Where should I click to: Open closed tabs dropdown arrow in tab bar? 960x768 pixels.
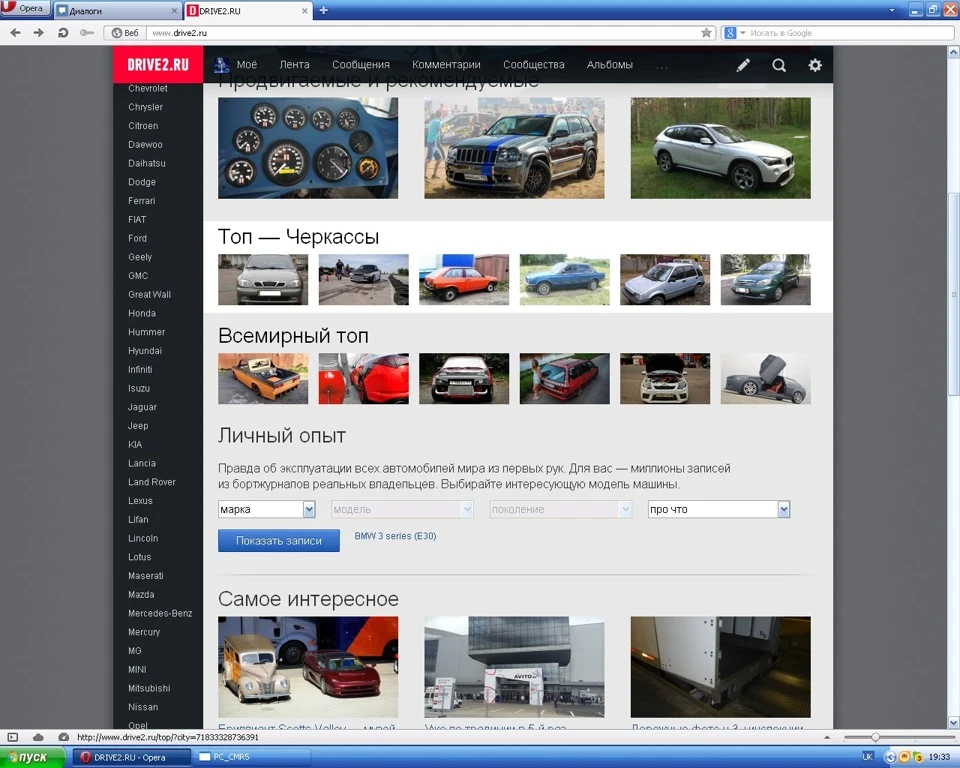click(892, 10)
